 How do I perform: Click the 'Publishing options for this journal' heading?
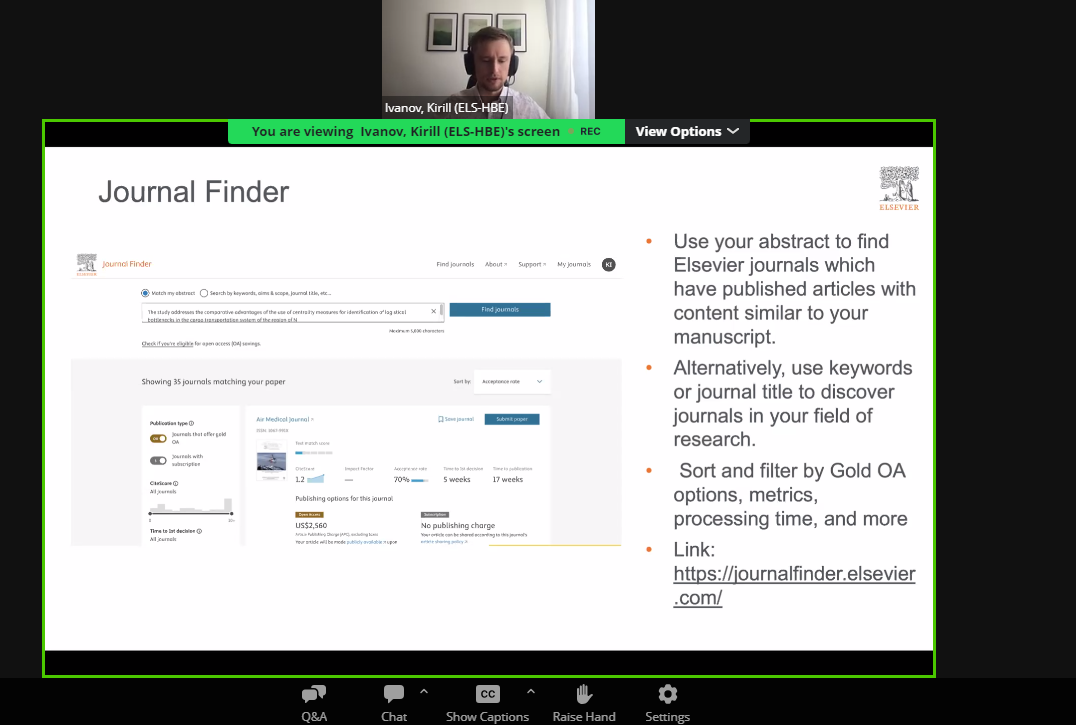tap(344, 499)
